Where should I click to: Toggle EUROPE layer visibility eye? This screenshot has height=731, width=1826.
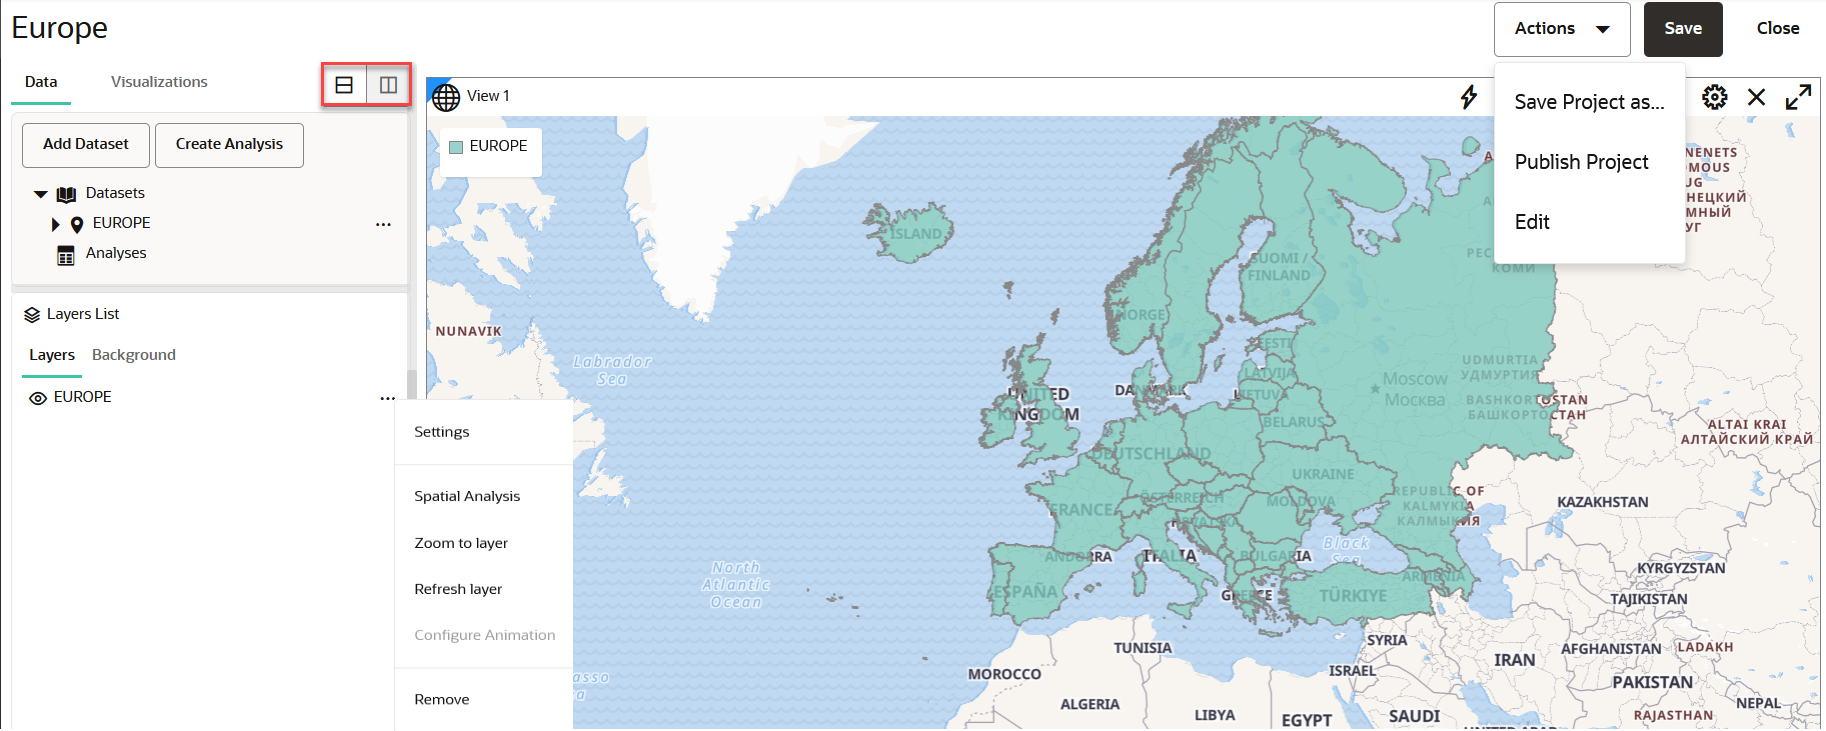click(38, 398)
